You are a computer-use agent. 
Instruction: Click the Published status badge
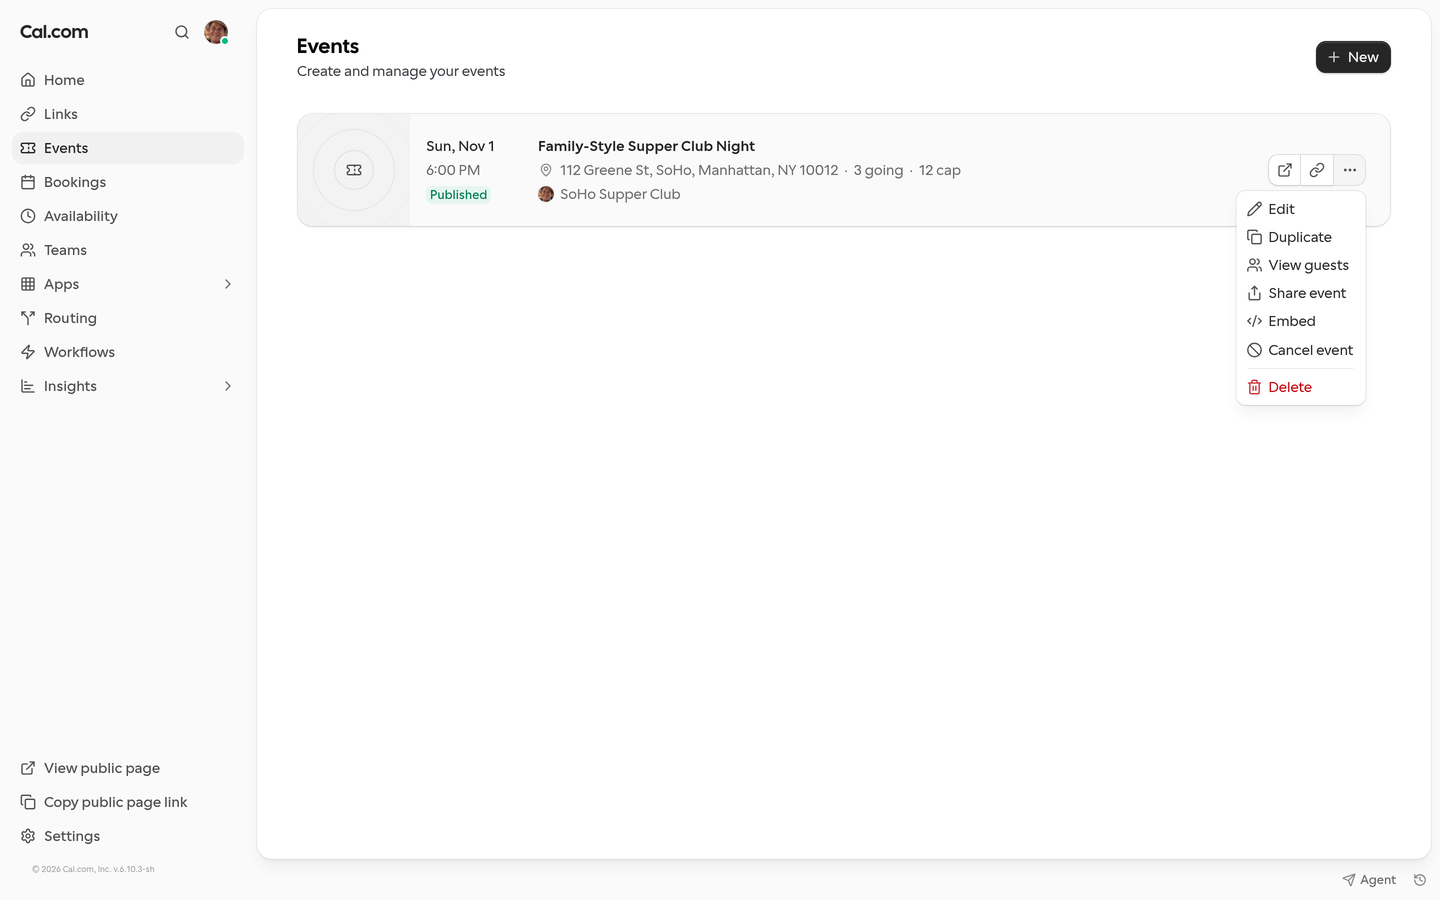point(458,195)
